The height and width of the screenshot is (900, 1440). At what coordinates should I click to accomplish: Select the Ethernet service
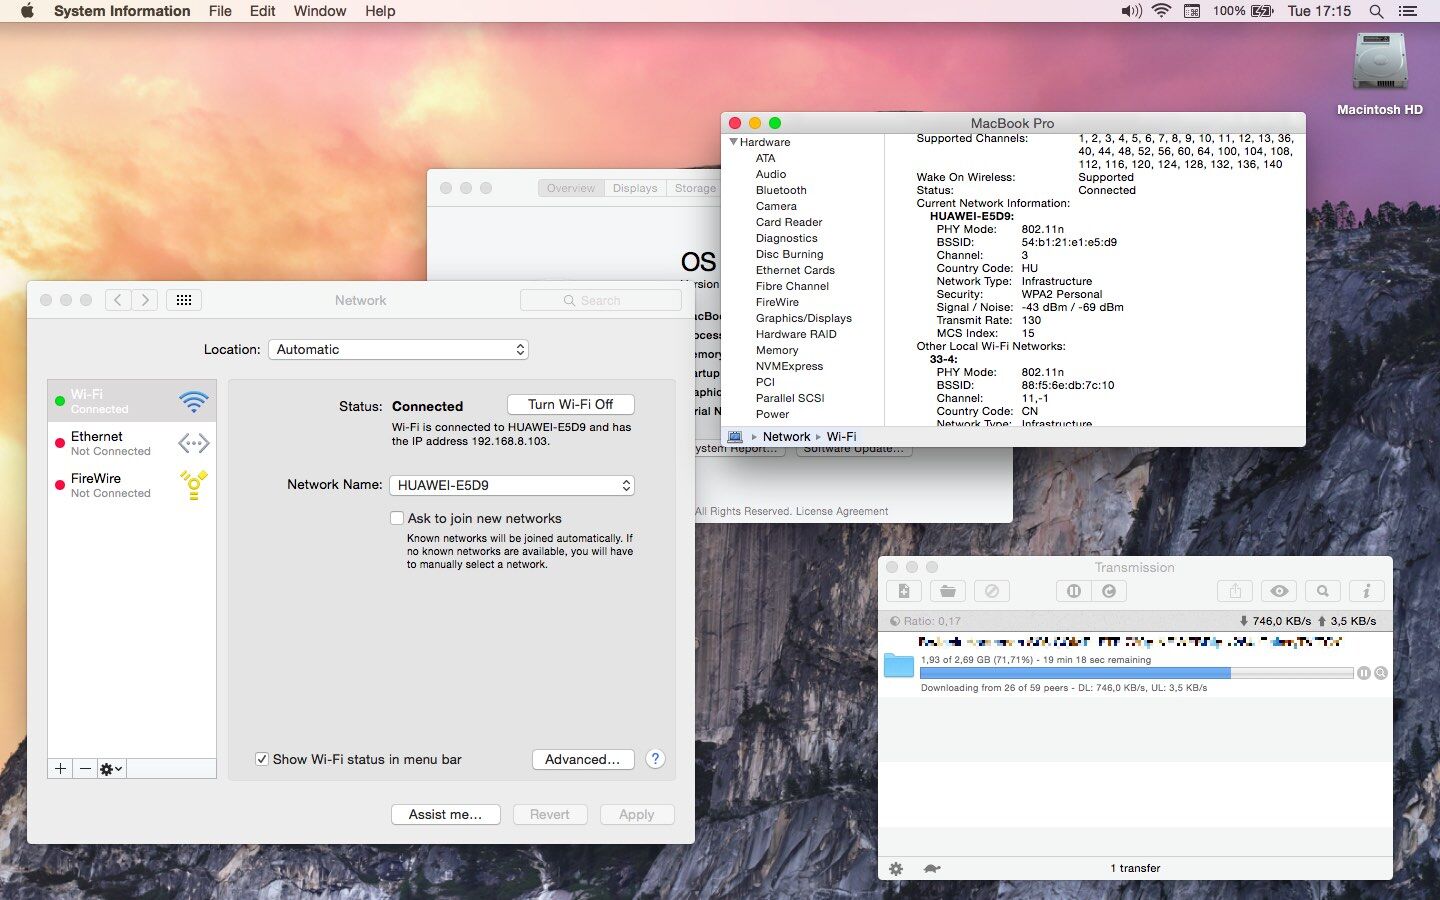[x=132, y=443]
